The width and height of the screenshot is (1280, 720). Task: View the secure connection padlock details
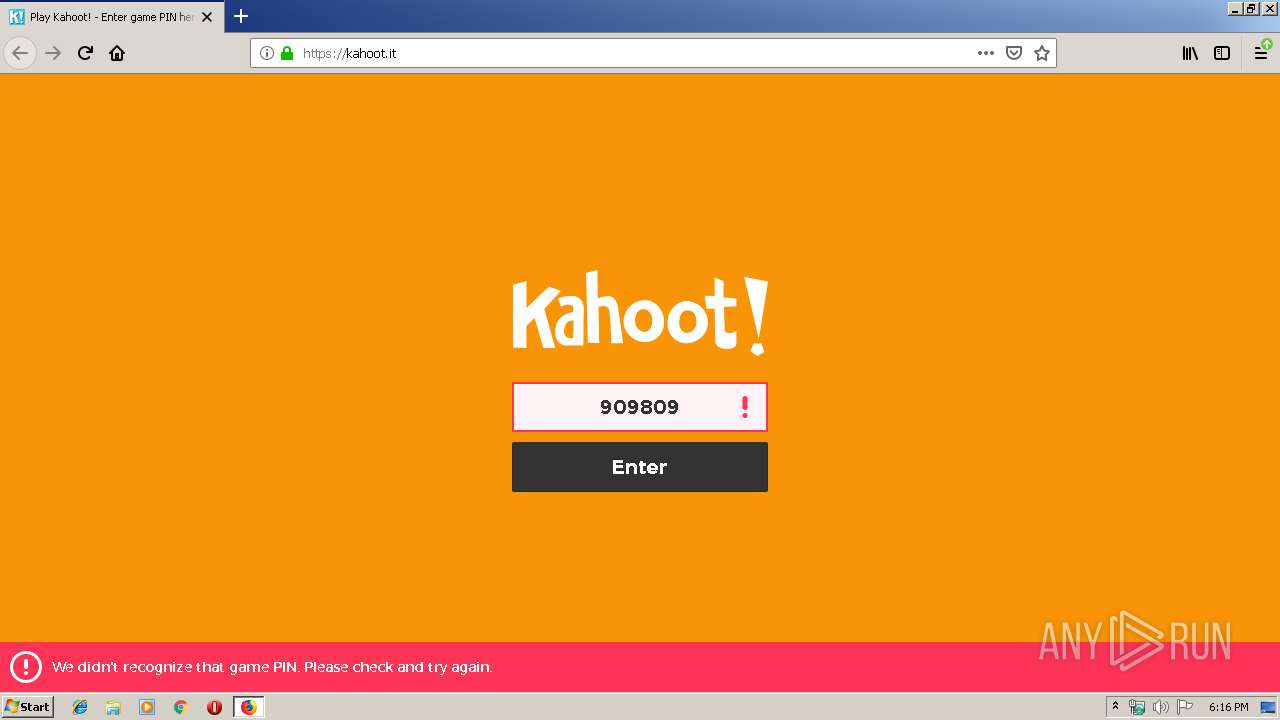click(x=287, y=53)
